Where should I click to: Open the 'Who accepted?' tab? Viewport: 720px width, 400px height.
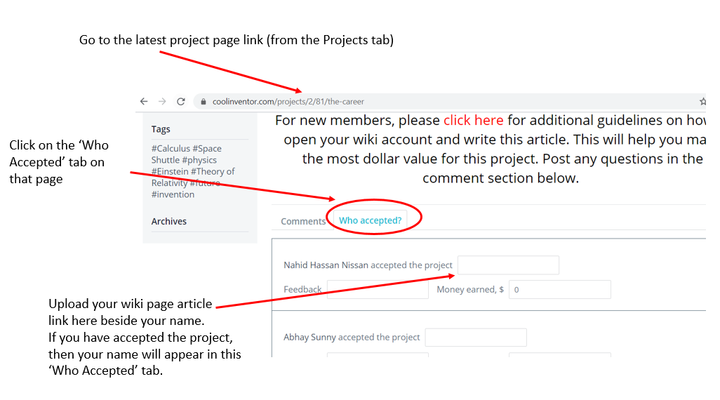click(370, 220)
